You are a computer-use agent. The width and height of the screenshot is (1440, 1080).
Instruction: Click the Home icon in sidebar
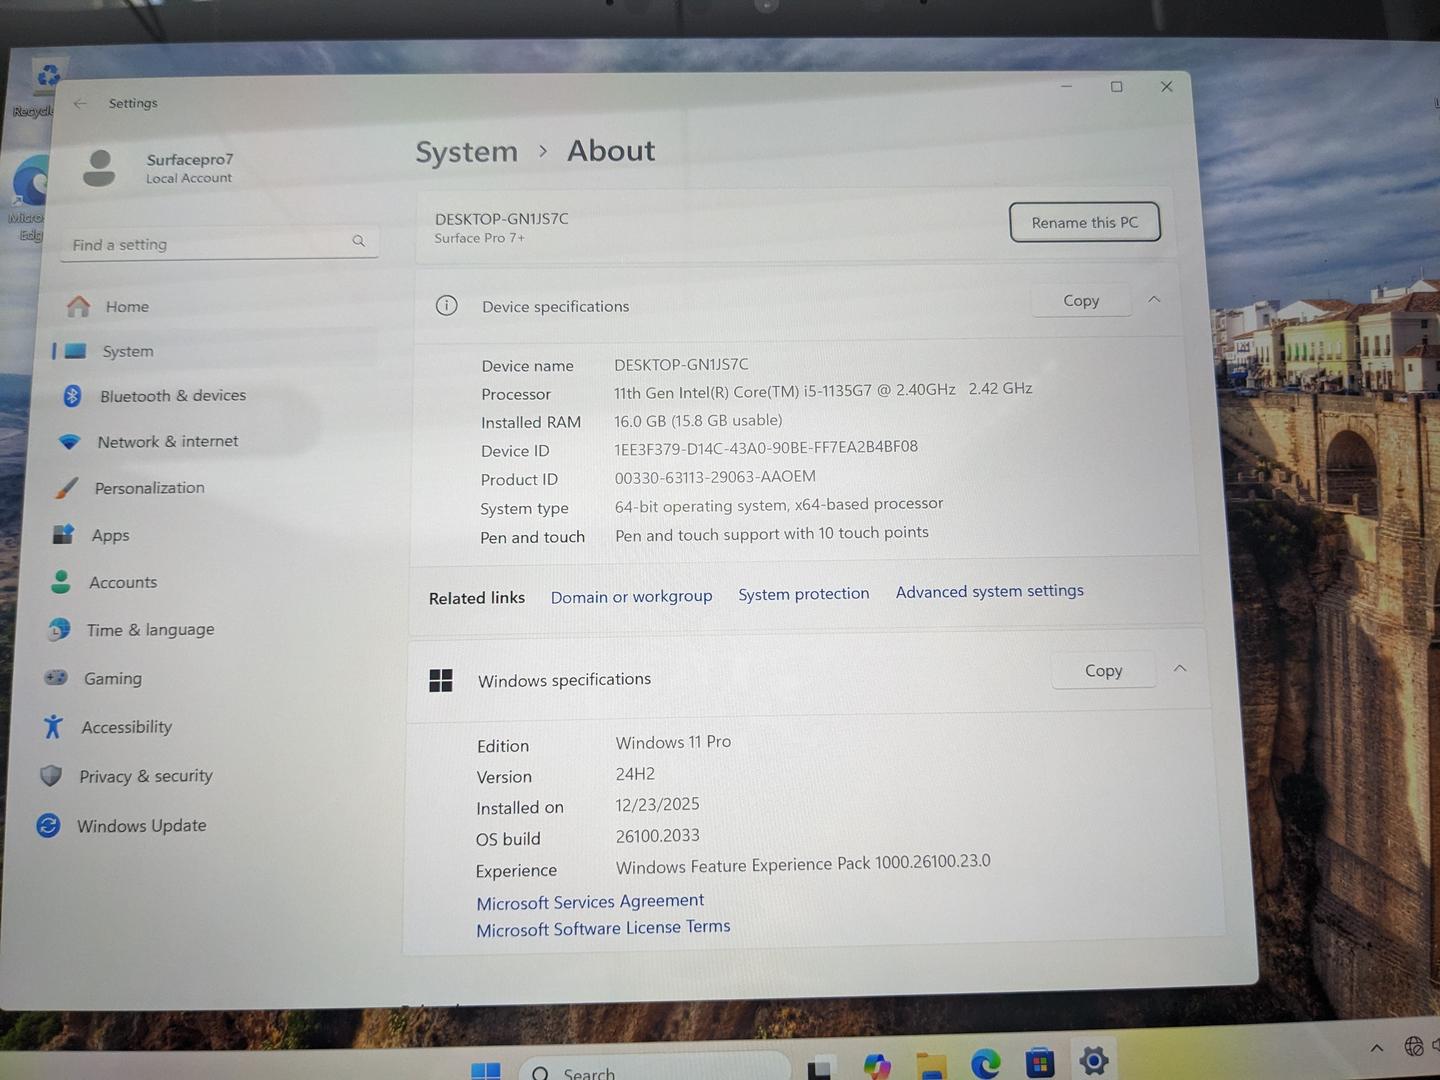pyautogui.click(x=78, y=307)
